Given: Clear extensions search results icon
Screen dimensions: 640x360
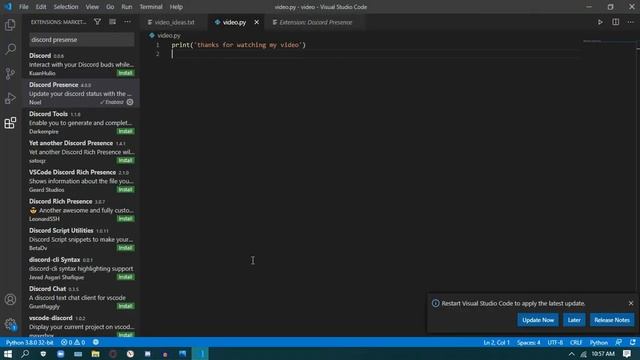Looking at the screenshot, I should (112, 22).
